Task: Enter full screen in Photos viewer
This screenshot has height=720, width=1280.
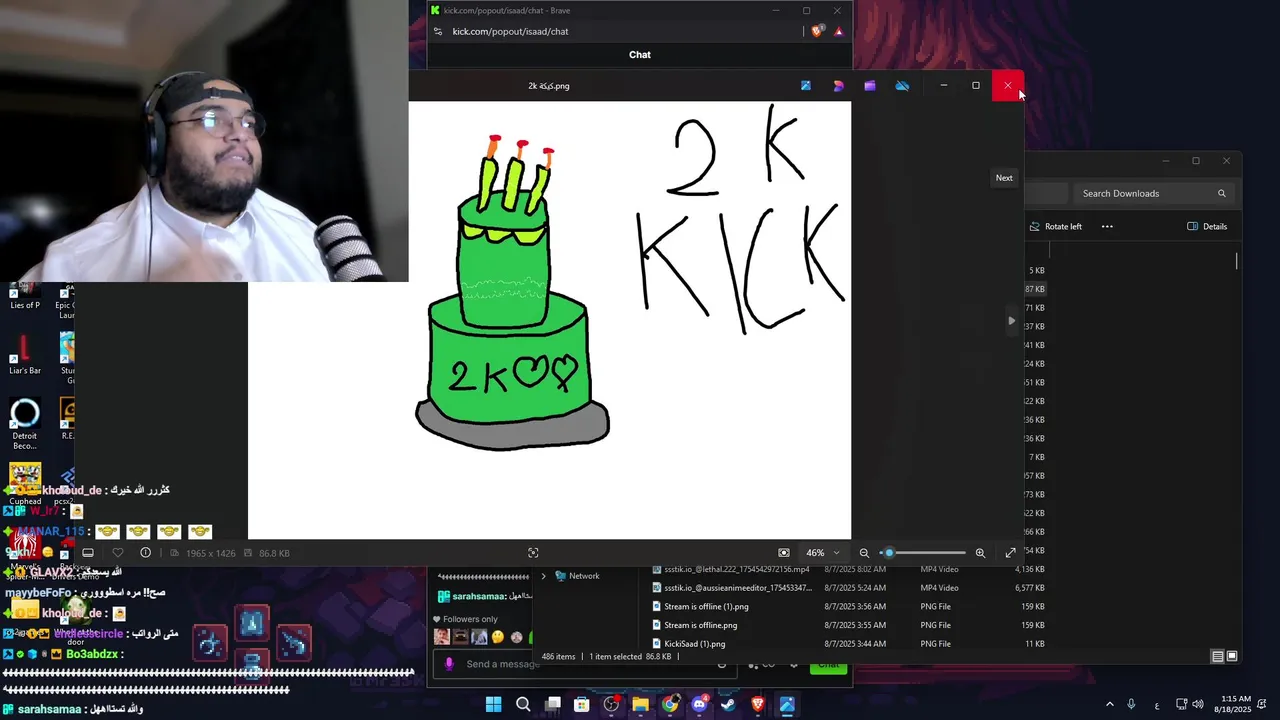Action: point(1010,553)
